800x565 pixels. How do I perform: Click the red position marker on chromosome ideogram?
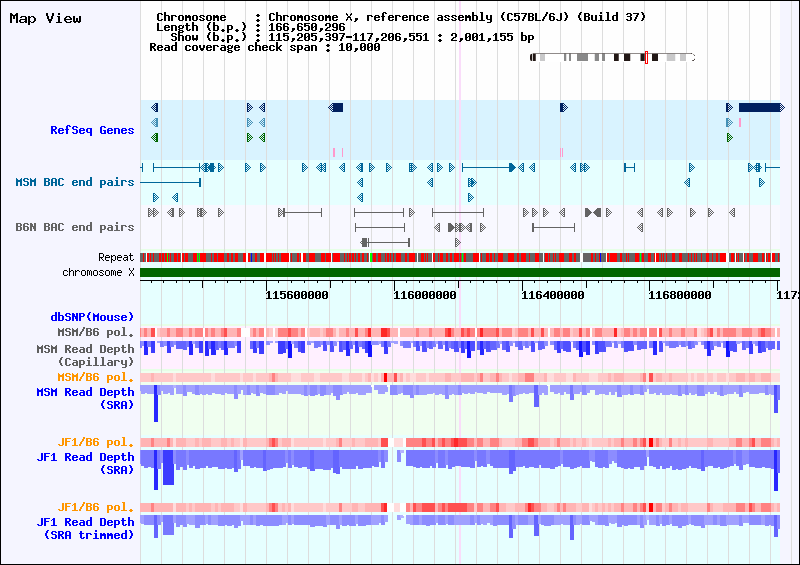click(x=646, y=57)
